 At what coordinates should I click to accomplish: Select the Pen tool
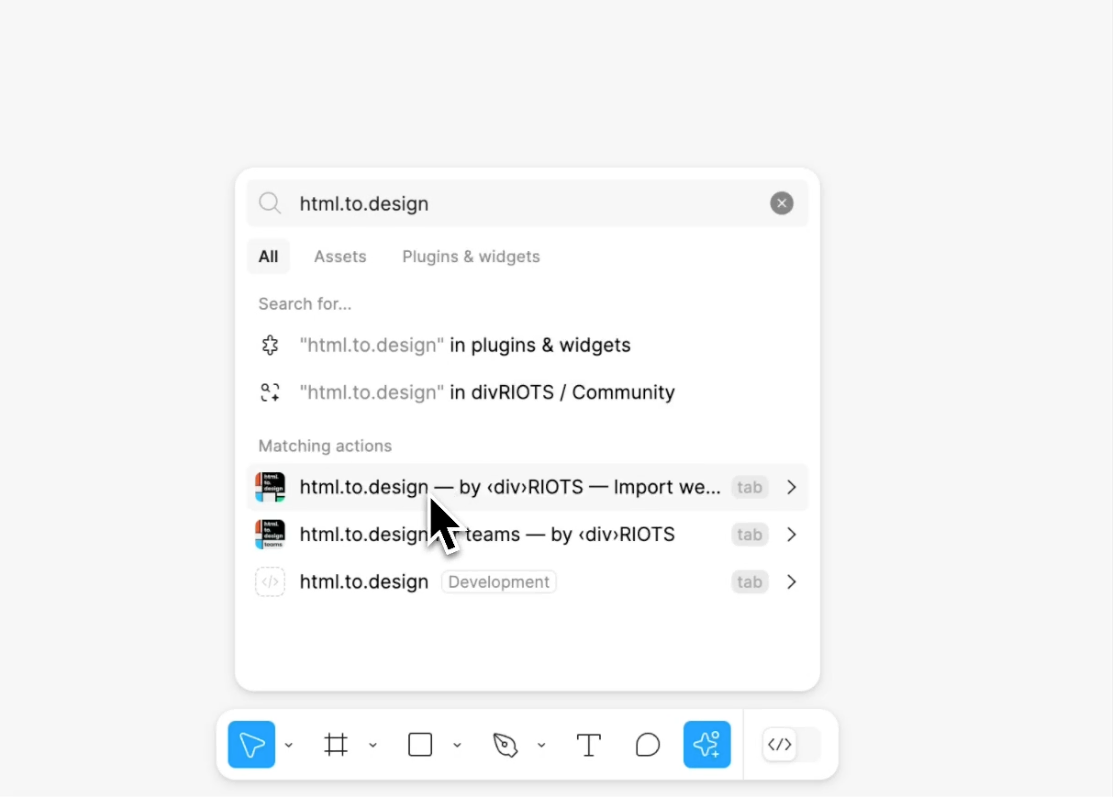[x=505, y=744]
